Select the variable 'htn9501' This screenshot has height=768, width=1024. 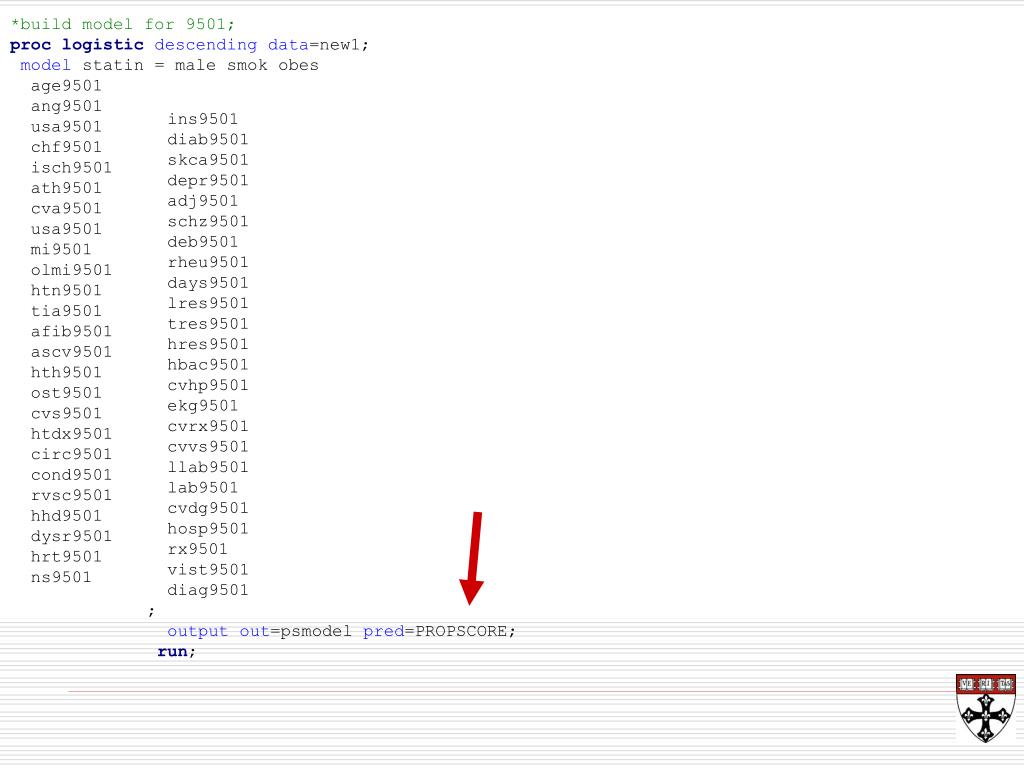coord(66,291)
